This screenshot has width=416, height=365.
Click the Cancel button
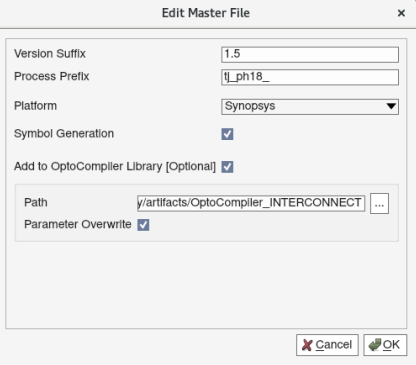click(327, 345)
